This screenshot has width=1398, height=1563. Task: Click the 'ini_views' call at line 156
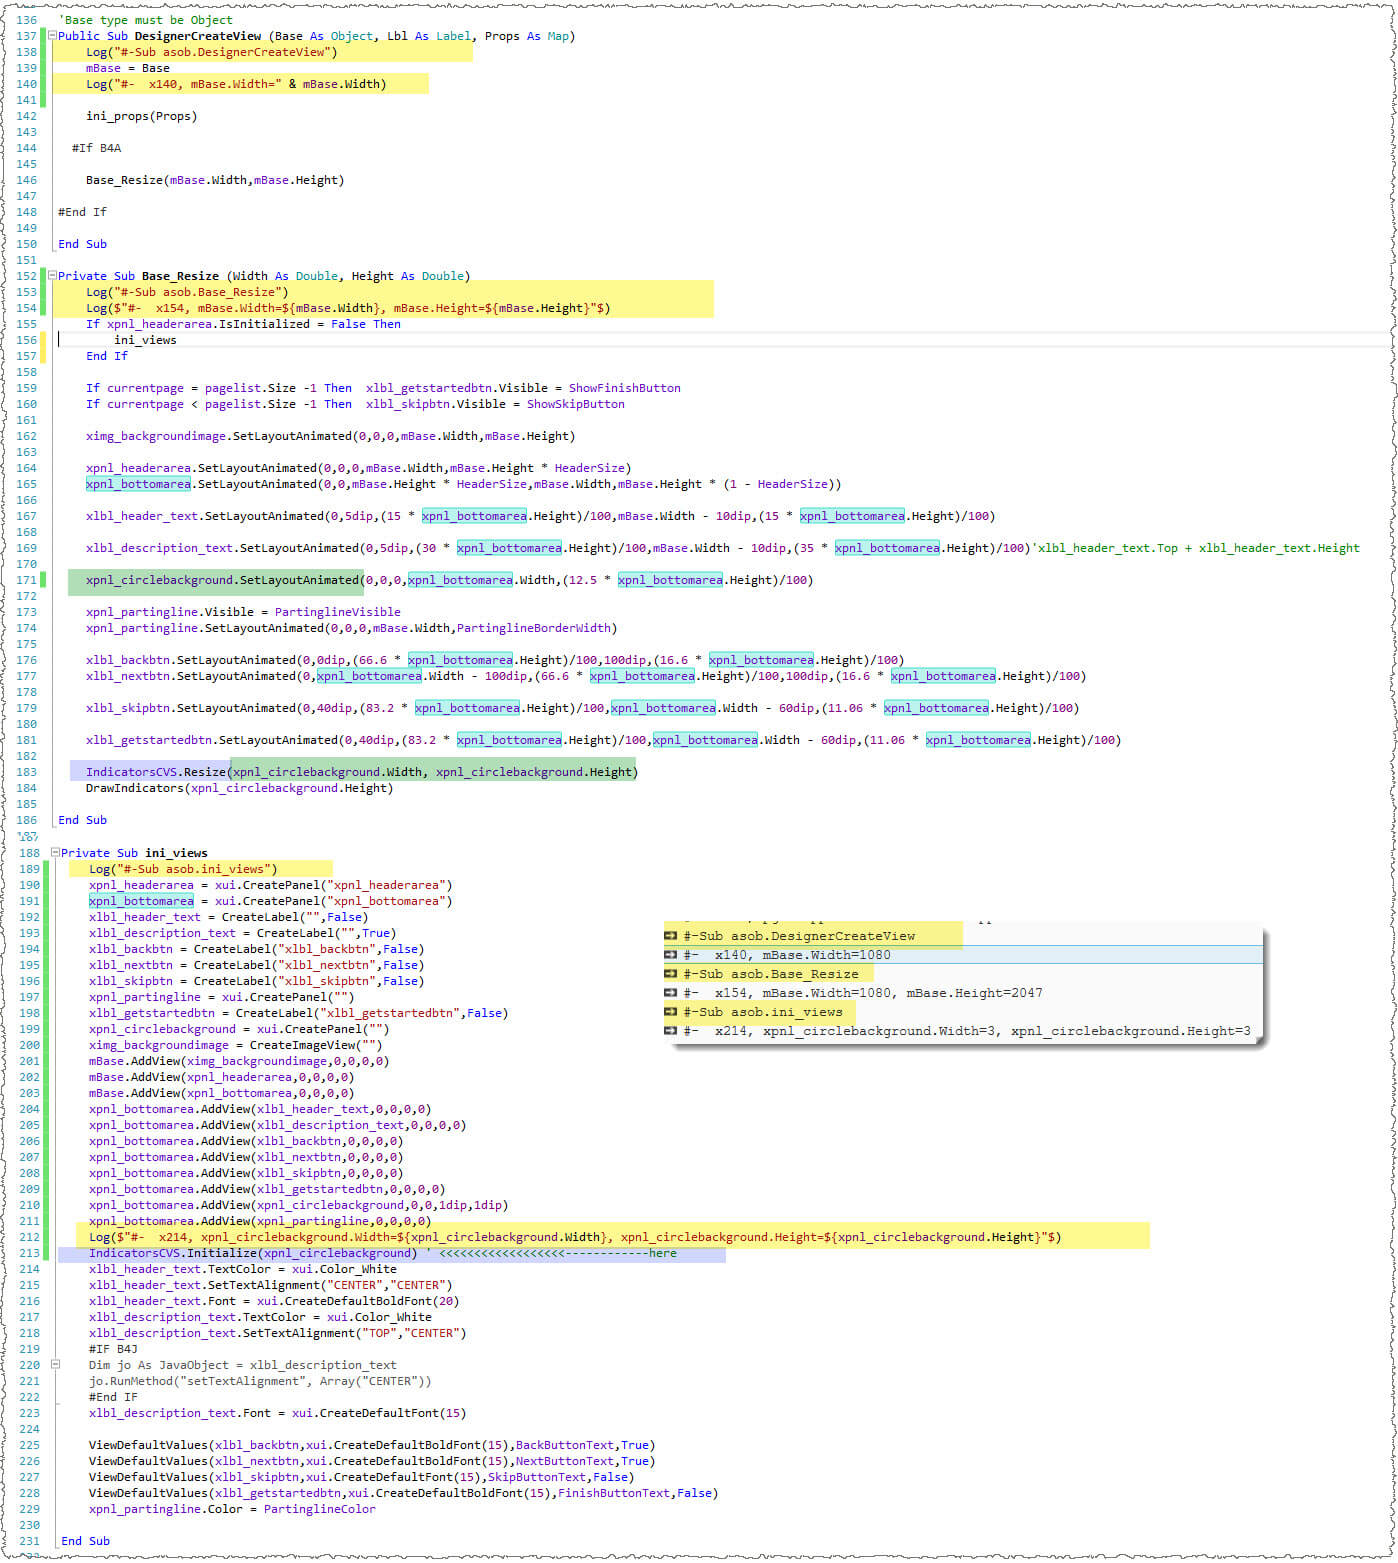(x=145, y=340)
